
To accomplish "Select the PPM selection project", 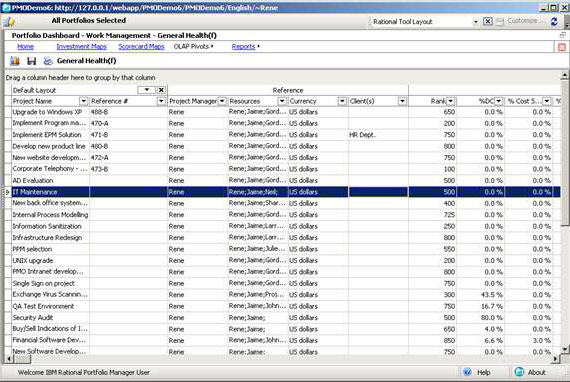I will point(32,249).
